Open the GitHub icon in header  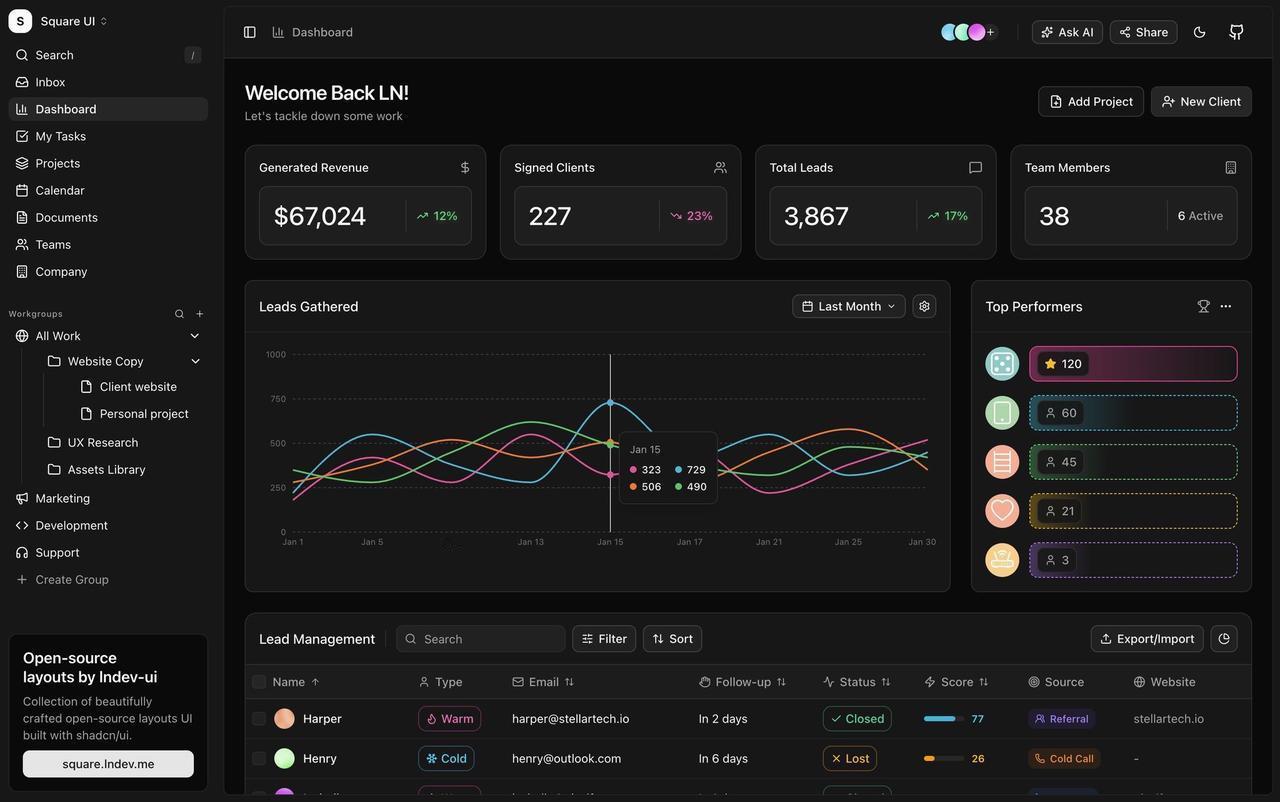click(x=1237, y=32)
